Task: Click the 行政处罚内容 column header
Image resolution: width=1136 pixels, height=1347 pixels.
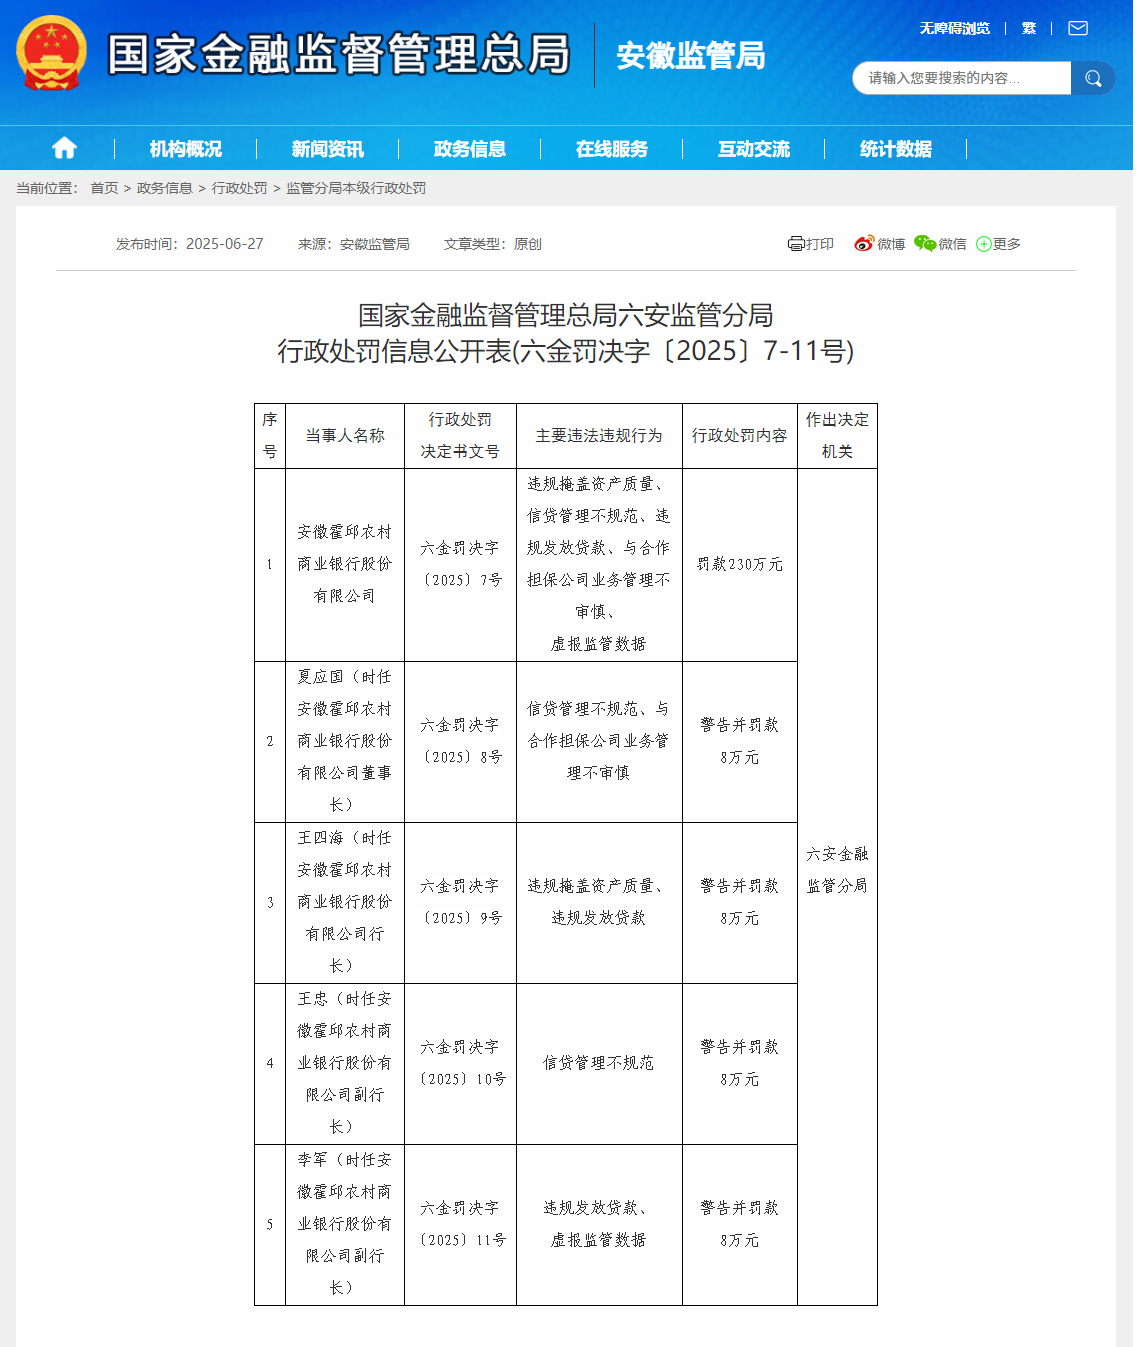Action: pos(740,436)
